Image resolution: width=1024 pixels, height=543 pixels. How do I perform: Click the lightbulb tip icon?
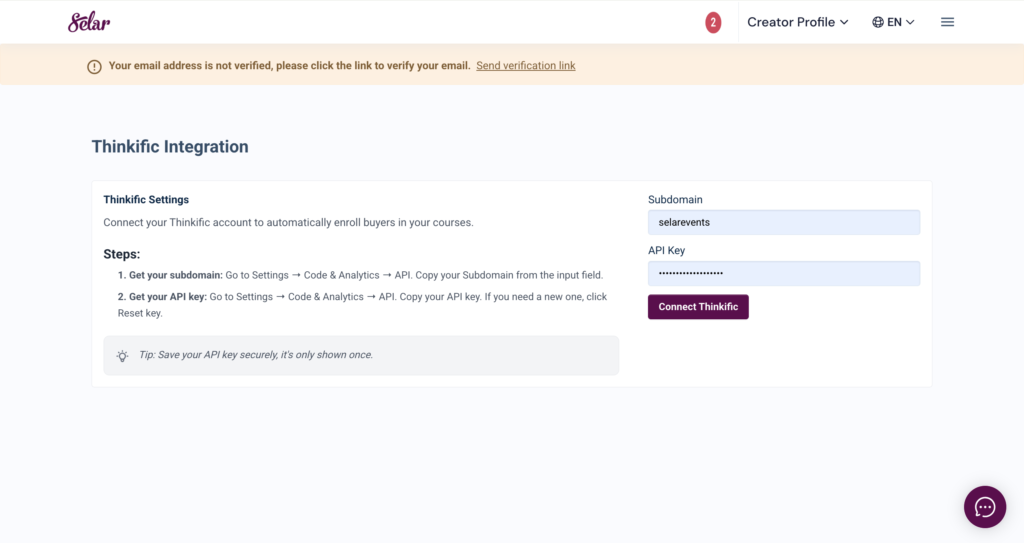click(x=123, y=355)
